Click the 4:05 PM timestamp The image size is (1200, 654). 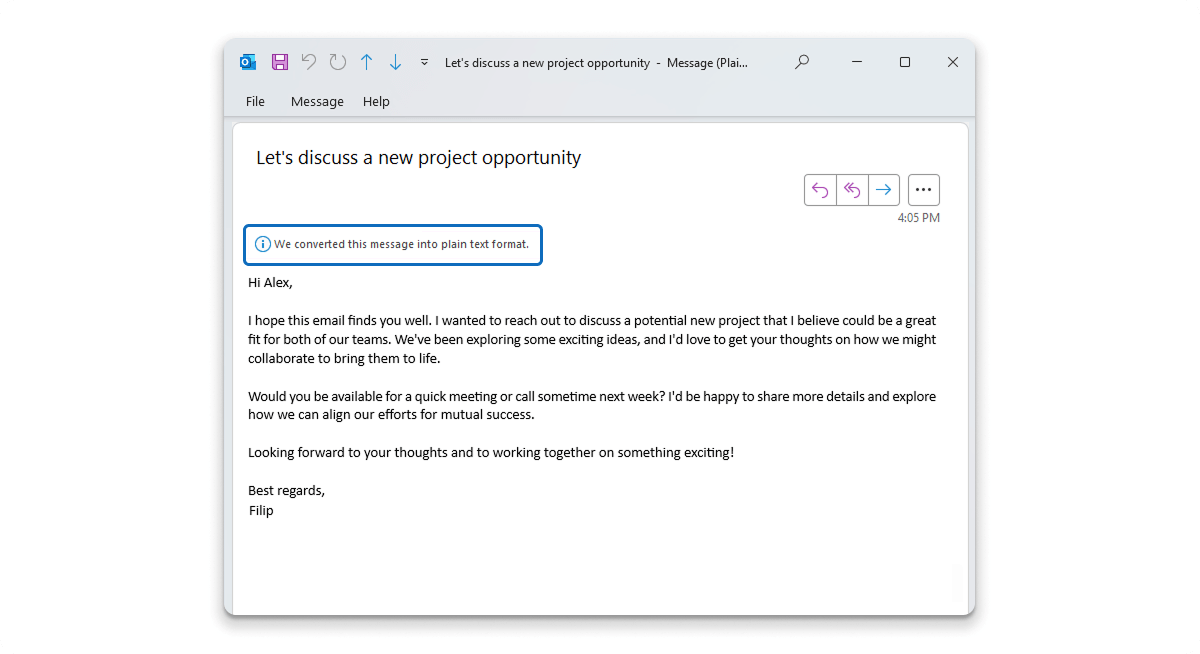coord(918,218)
